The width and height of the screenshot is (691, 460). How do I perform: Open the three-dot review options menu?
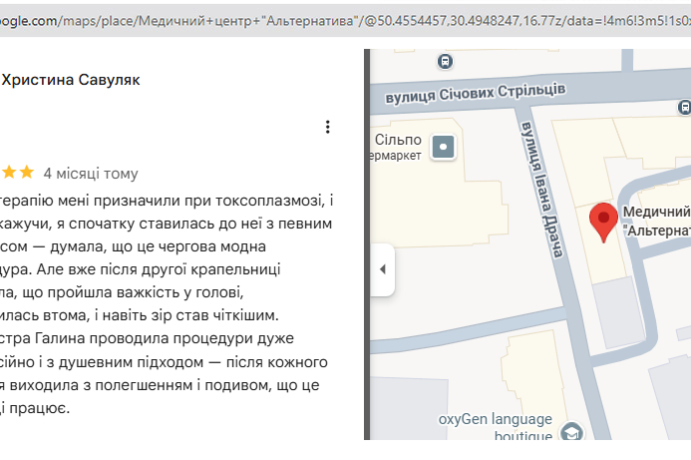[x=327, y=127]
